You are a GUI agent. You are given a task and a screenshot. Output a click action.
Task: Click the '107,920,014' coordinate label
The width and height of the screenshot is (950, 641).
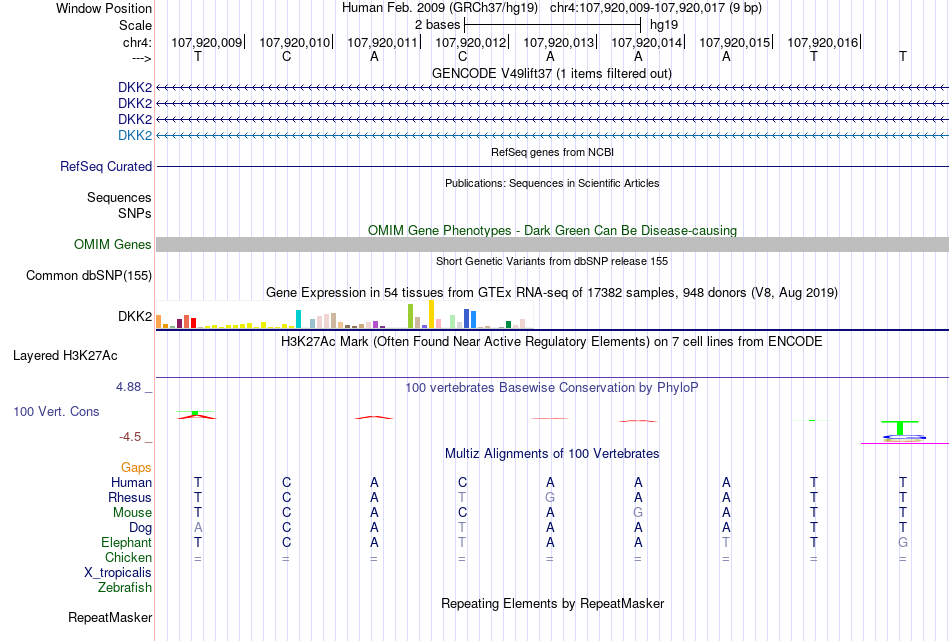pos(646,42)
